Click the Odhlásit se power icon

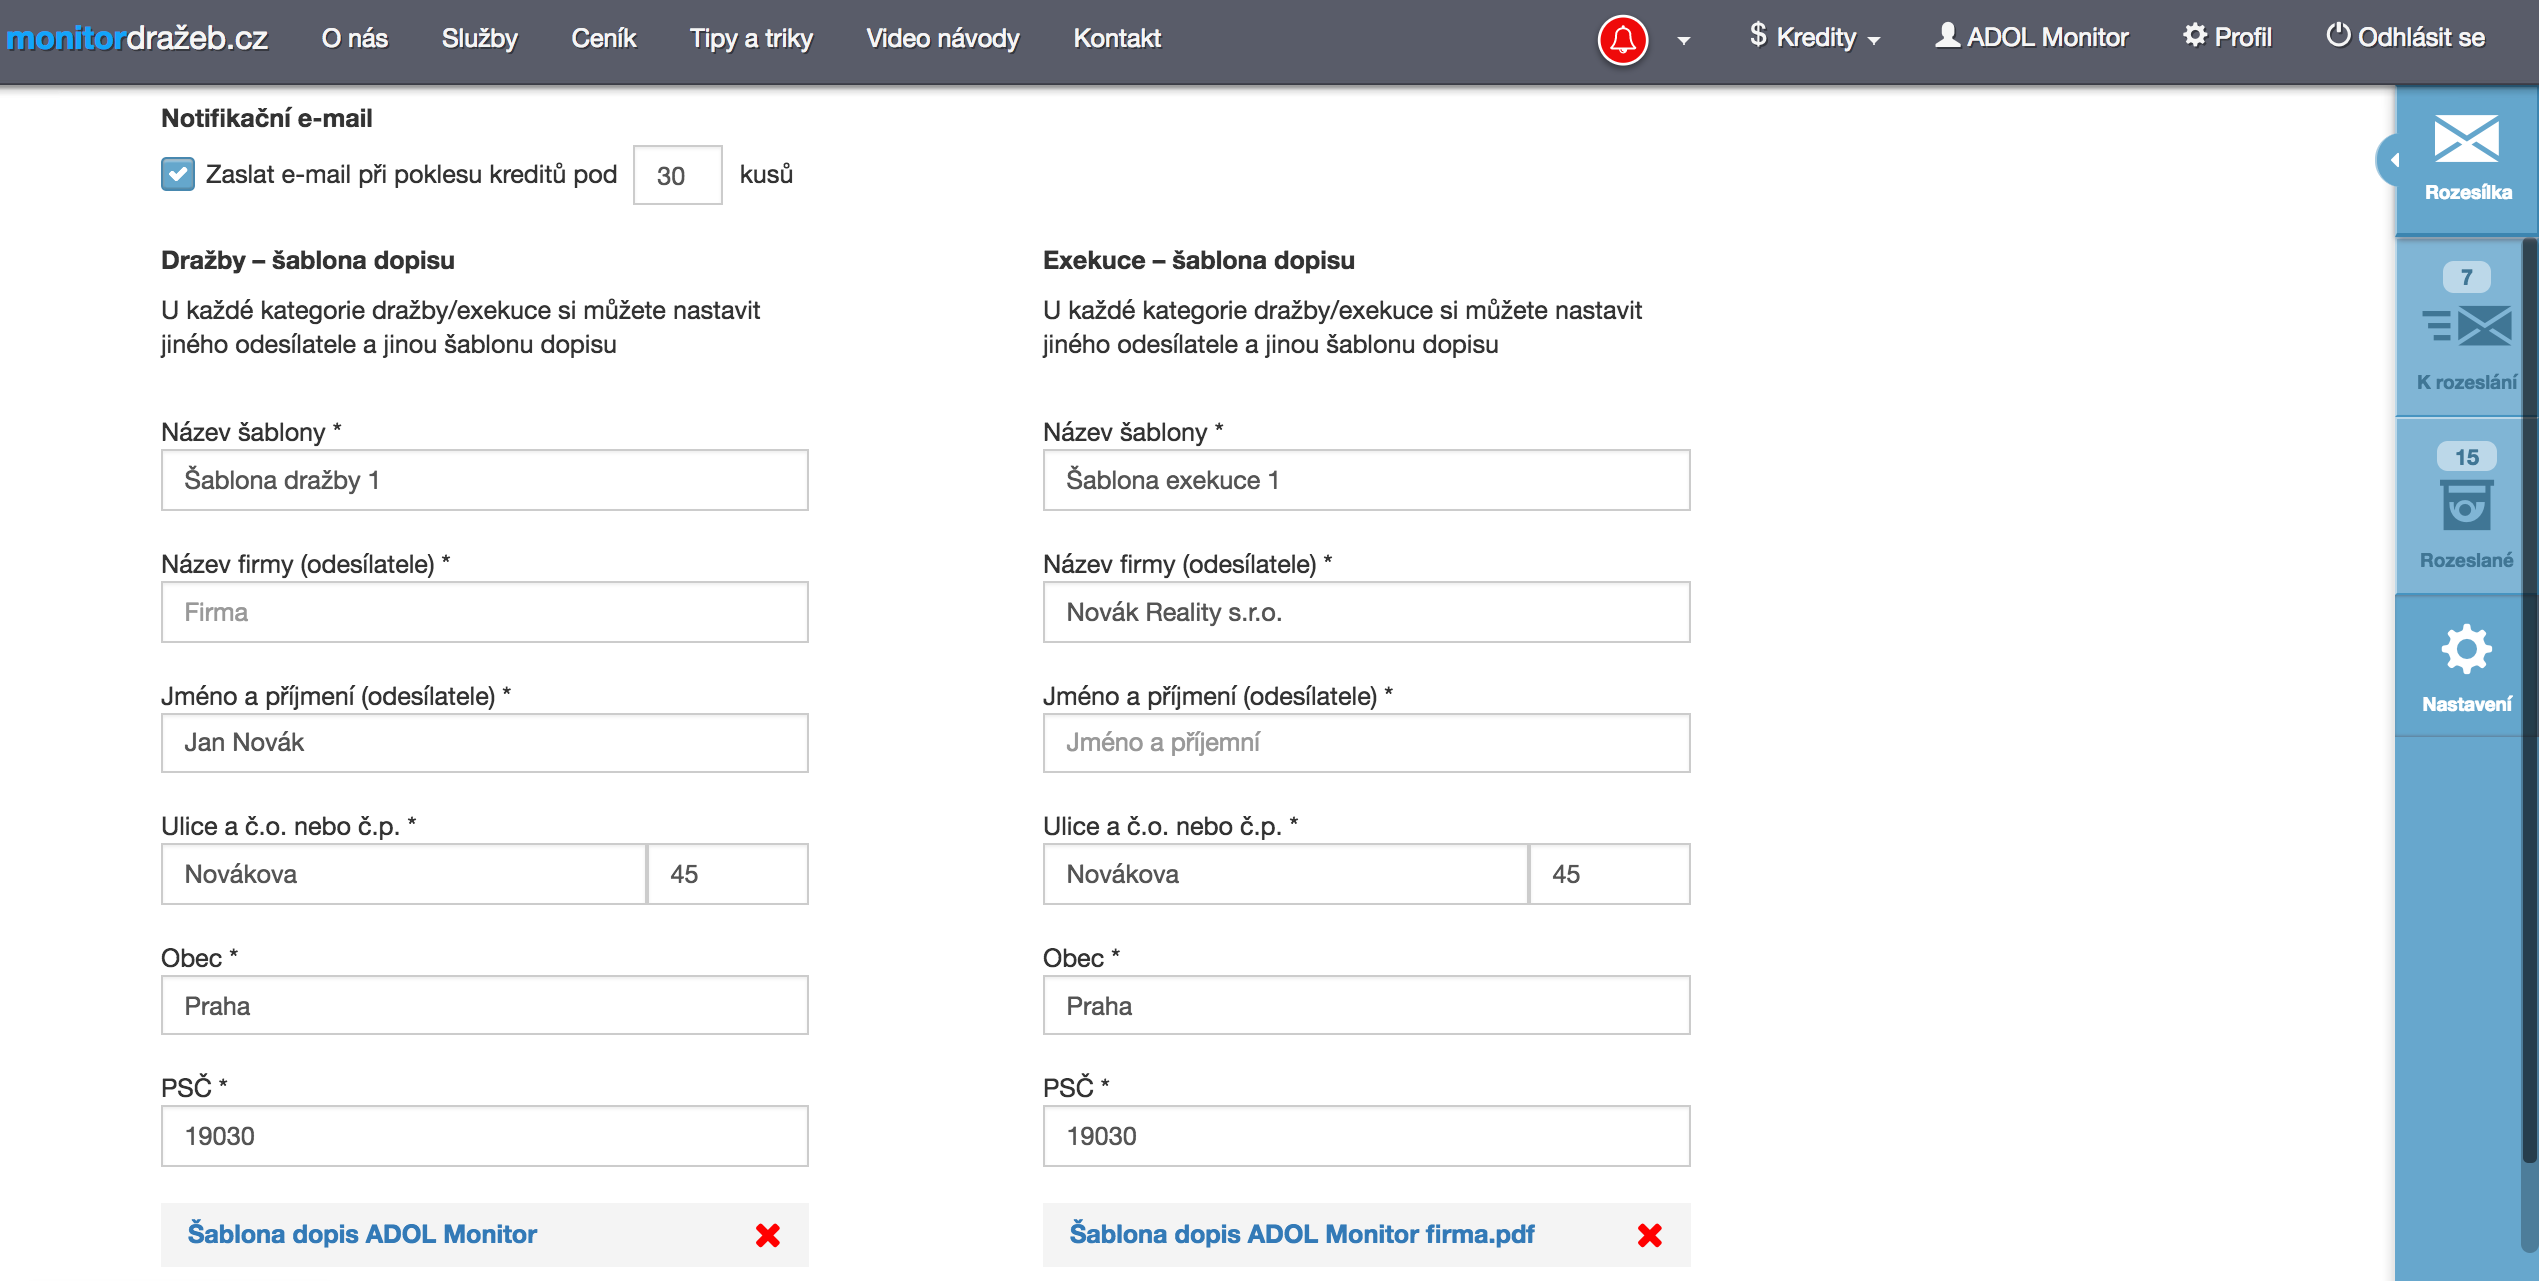pos(2337,36)
